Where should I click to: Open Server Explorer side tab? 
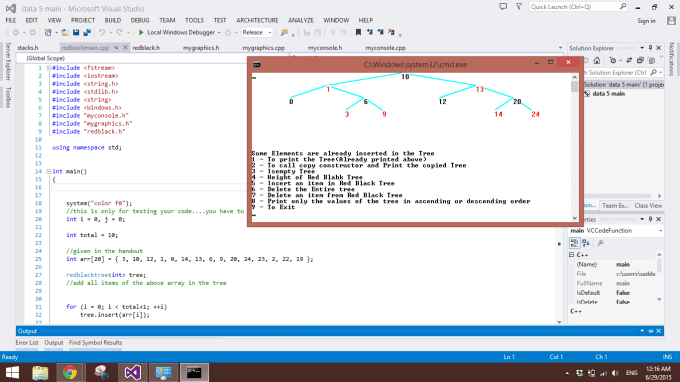tap(8, 61)
